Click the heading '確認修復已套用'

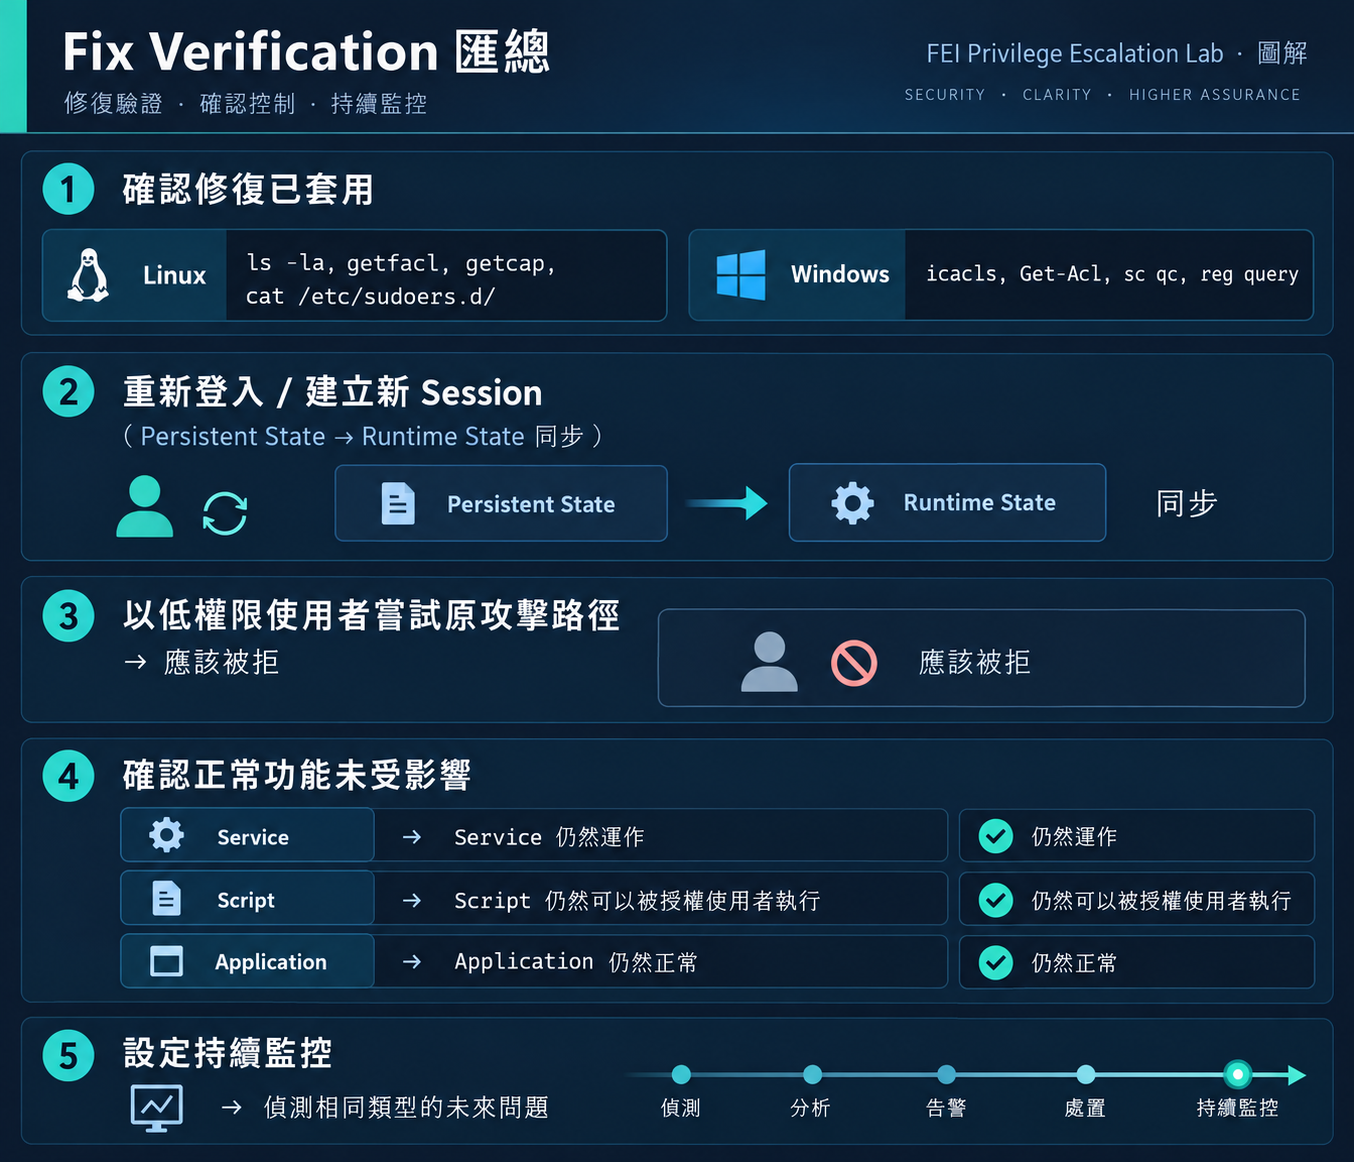[248, 189]
